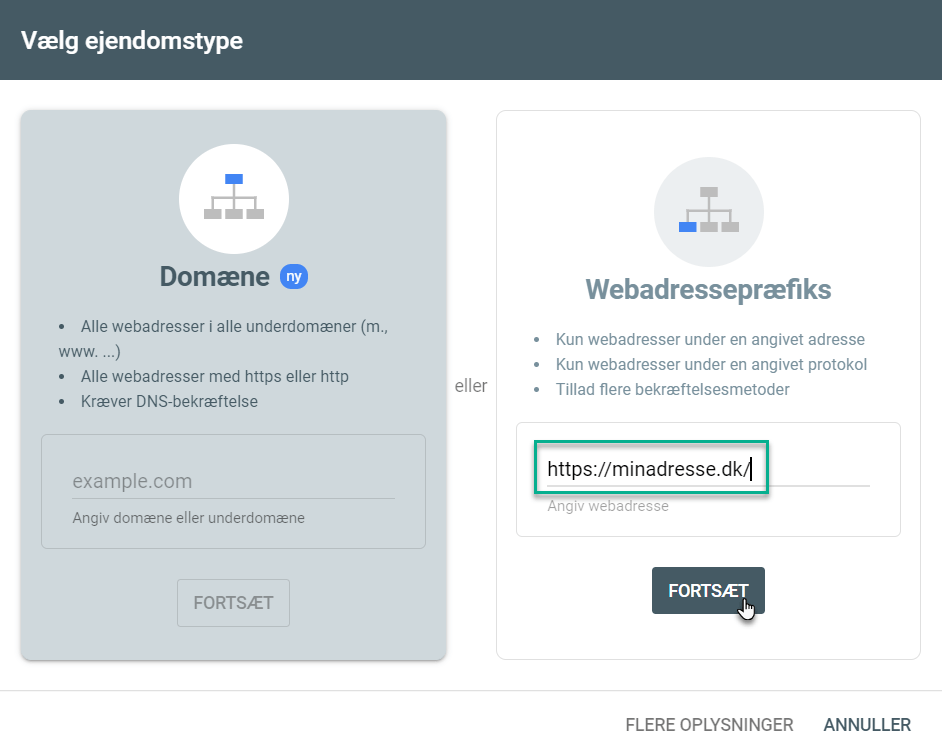Image resolution: width=942 pixels, height=750 pixels.
Task: Click the gray circle icon on the right card
Action: [708, 211]
